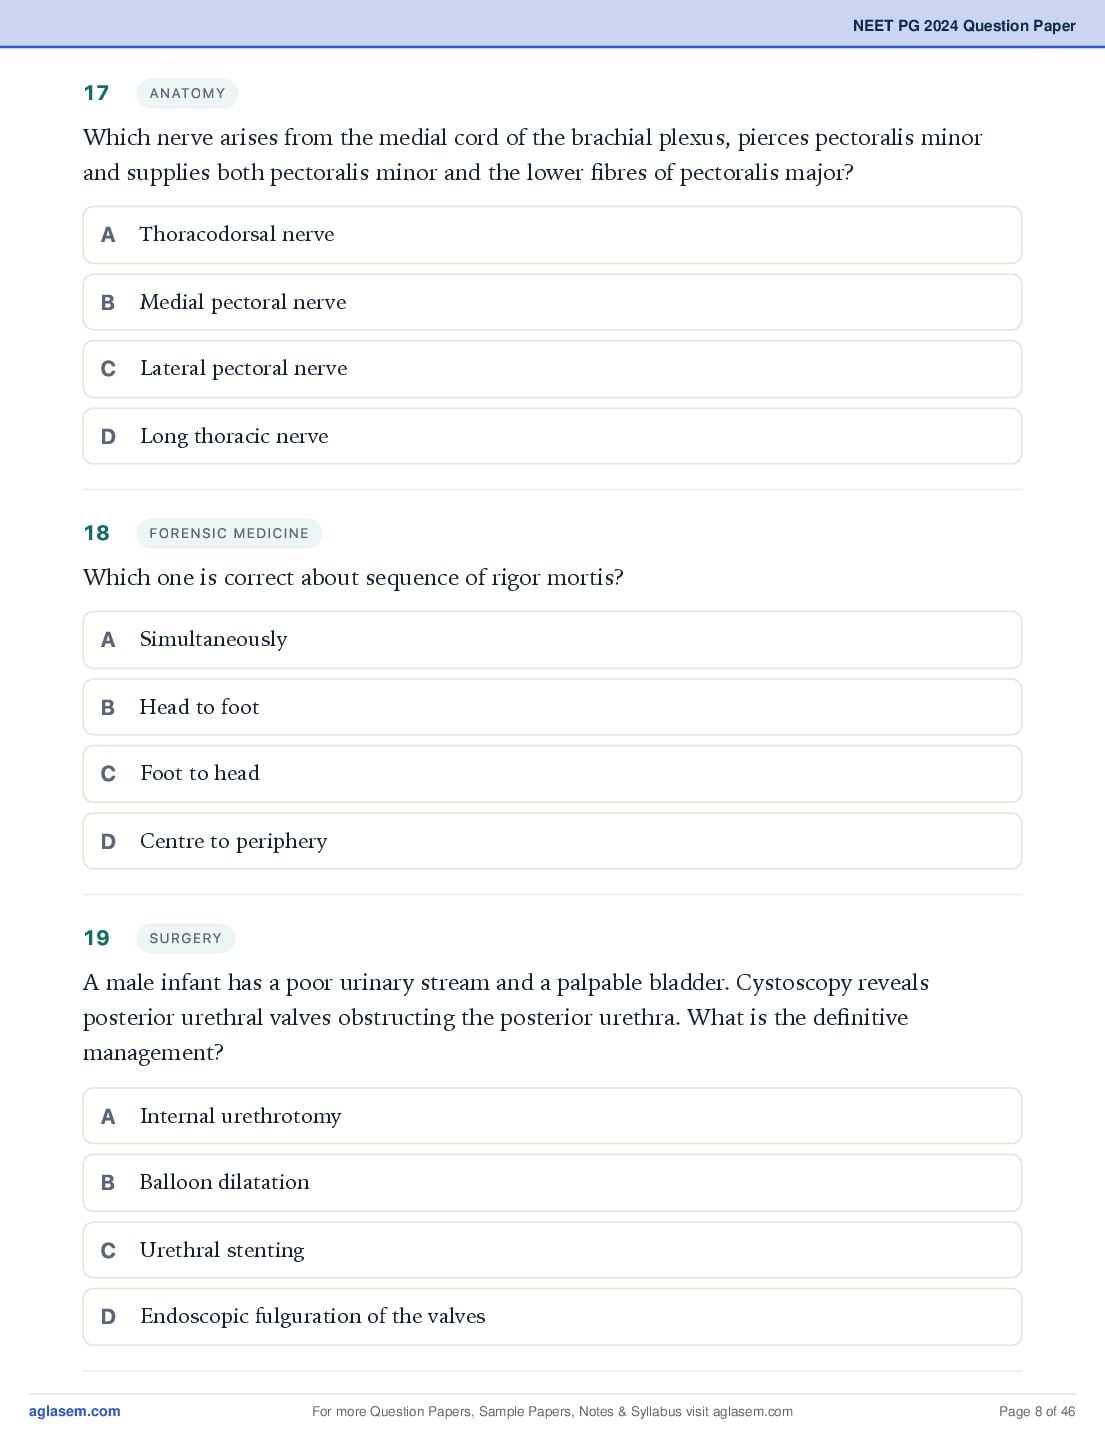Pick Urethral stenting option
The image size is (1105, 1430).
pos(552,1250)
